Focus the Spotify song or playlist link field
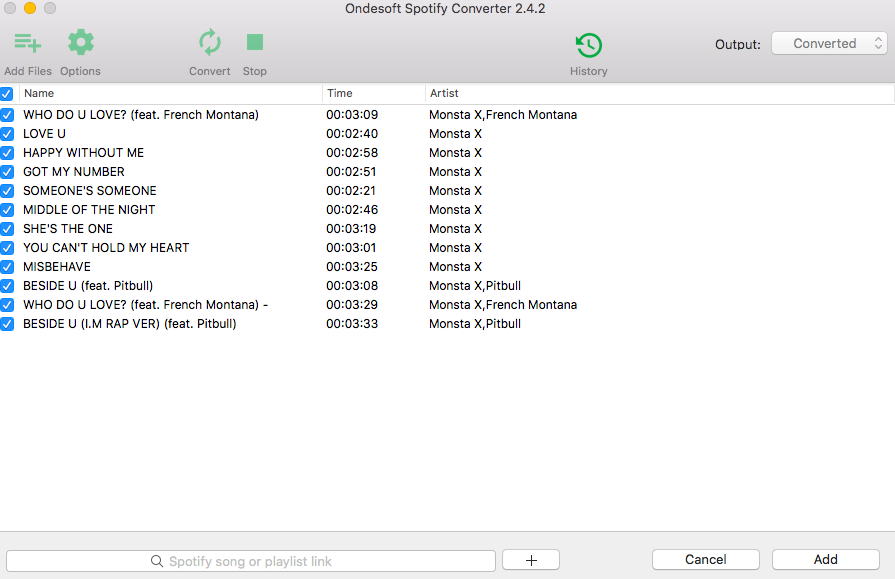 (x=251, y=561)
